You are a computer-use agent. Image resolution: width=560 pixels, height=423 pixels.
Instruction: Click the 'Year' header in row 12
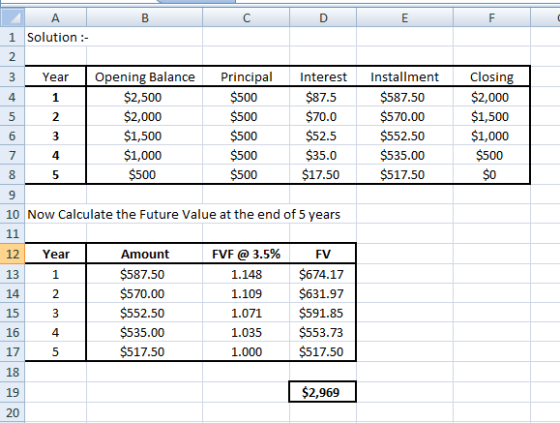click(55, 254)
